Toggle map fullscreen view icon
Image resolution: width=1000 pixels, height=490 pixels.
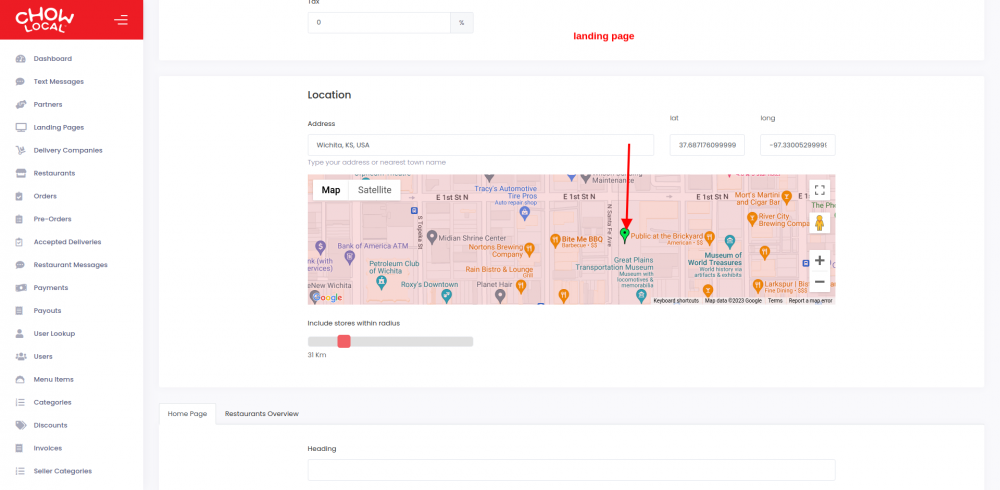(x=820, y=190)
